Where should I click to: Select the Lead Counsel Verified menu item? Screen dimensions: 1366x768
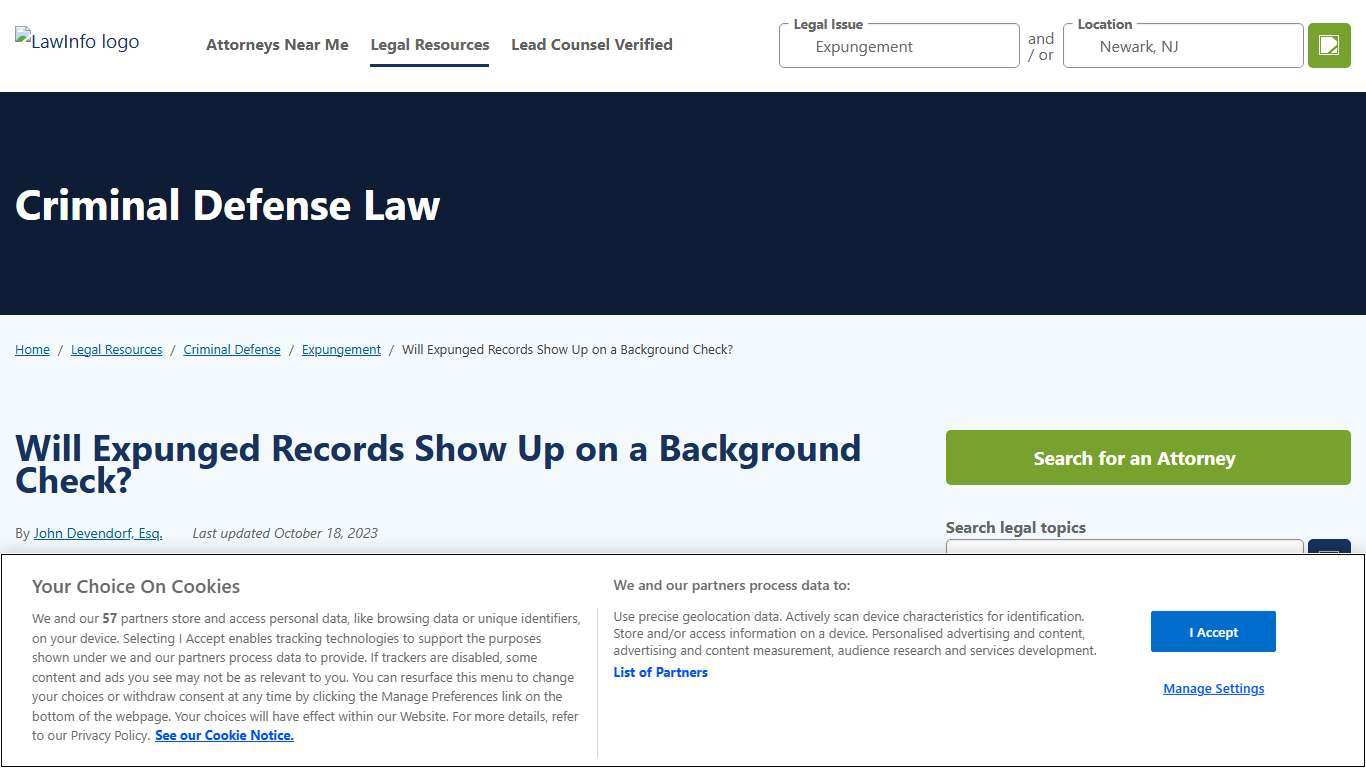pos(591,44)
